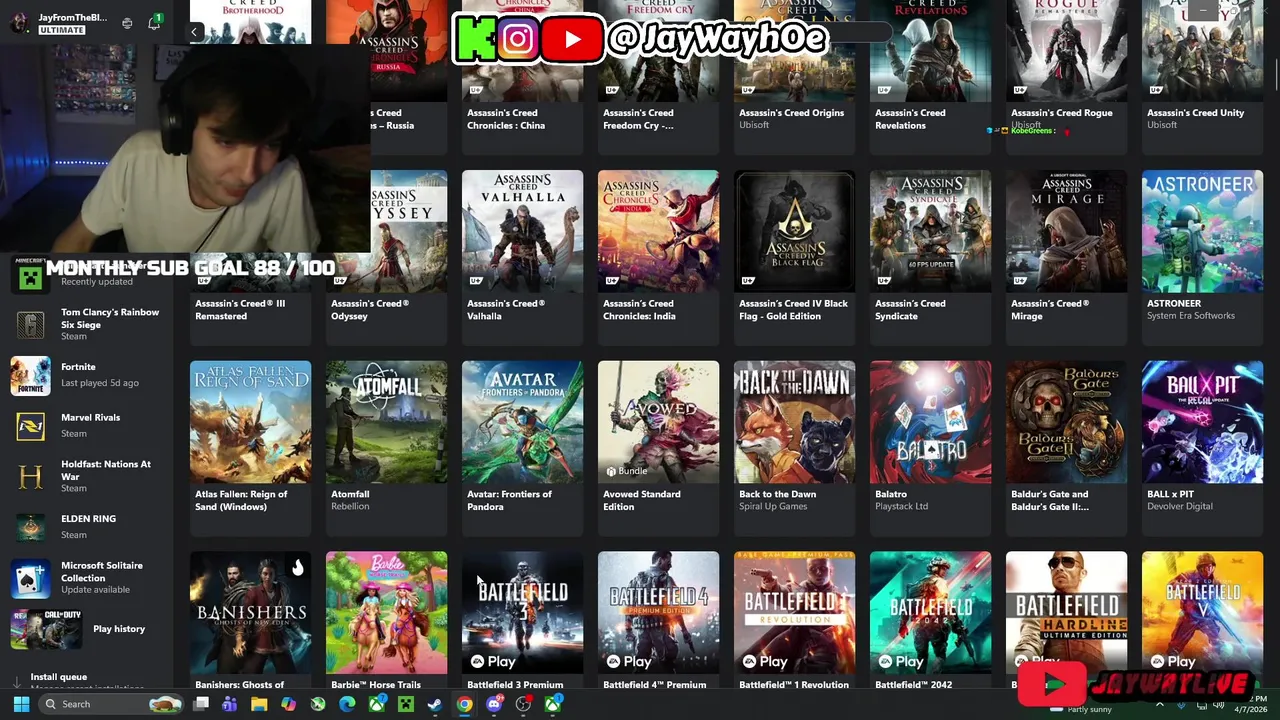Open the Assassin's Creed Mirage cover
The height and width of the screenshot is (720, 1280).
(x=1066, y=231)
